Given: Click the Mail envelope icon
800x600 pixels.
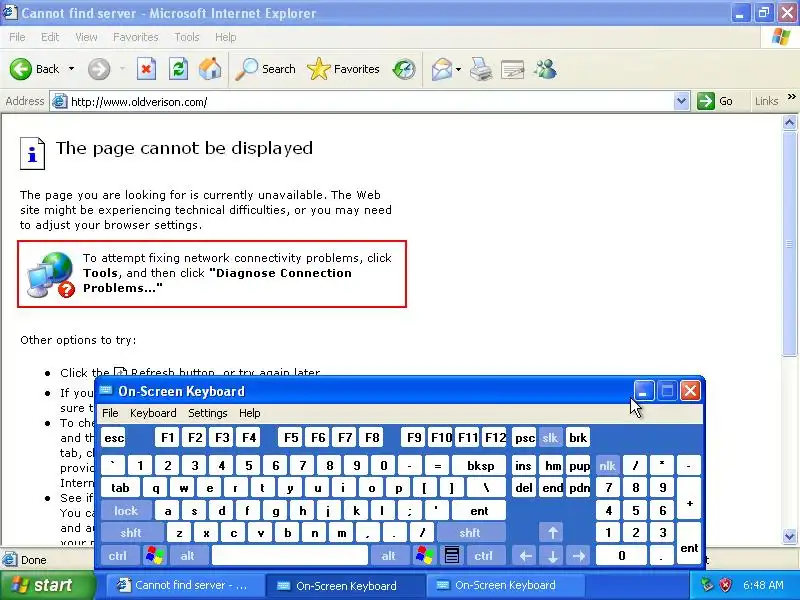Looking at the screenshot, I should pyautogui.click(x=441, y=69).
